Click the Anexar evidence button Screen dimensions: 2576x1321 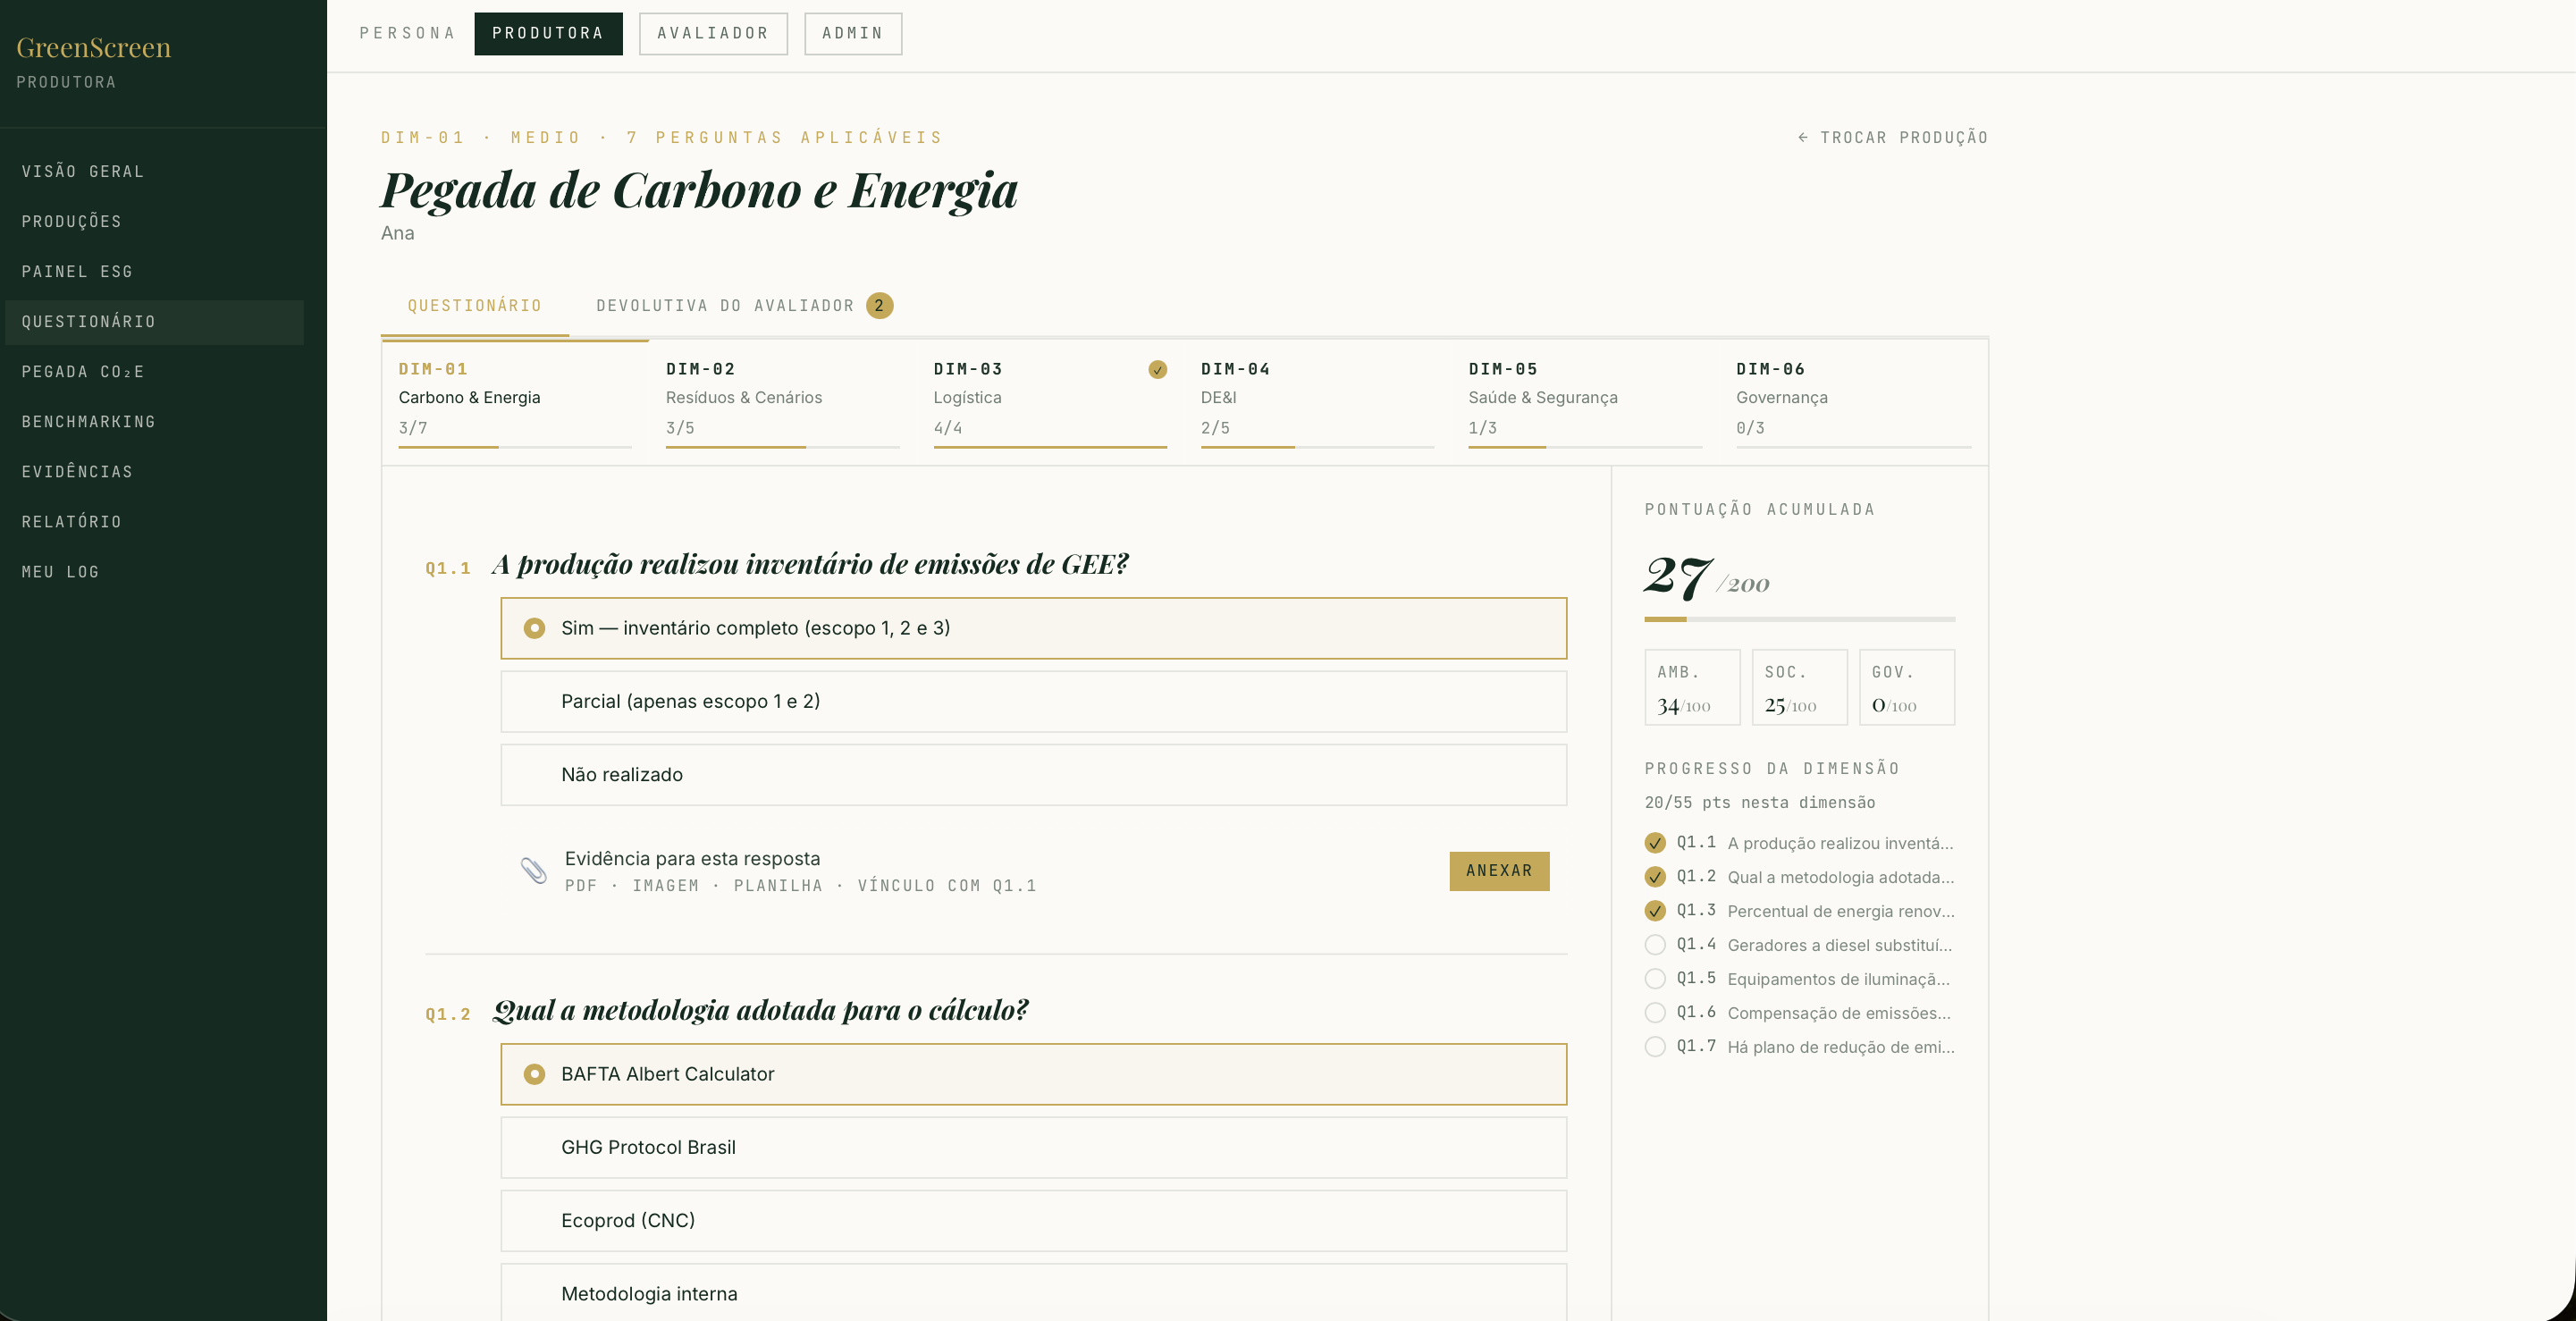pos(1499,871)
